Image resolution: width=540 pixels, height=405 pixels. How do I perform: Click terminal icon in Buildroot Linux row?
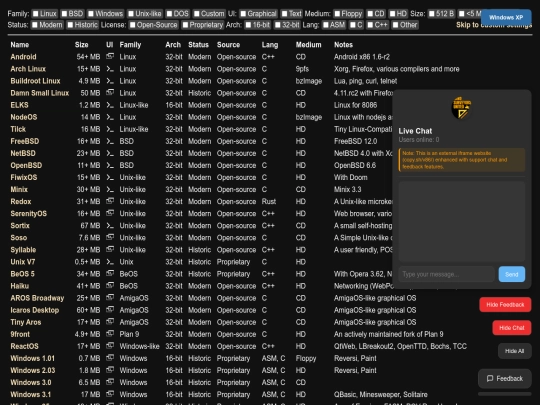click(x=110, y=81)
